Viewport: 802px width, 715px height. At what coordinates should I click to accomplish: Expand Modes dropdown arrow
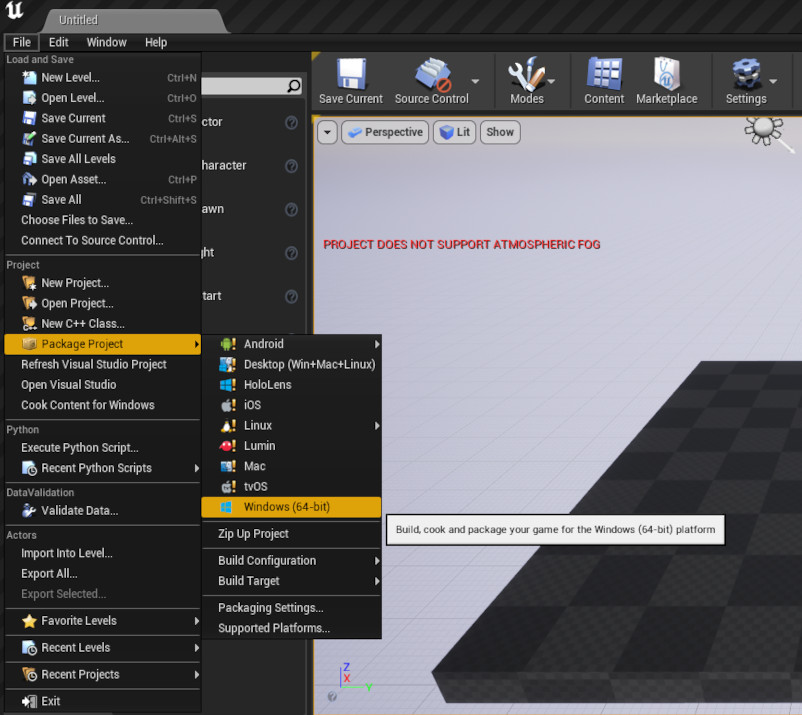[x=551, y=81]
